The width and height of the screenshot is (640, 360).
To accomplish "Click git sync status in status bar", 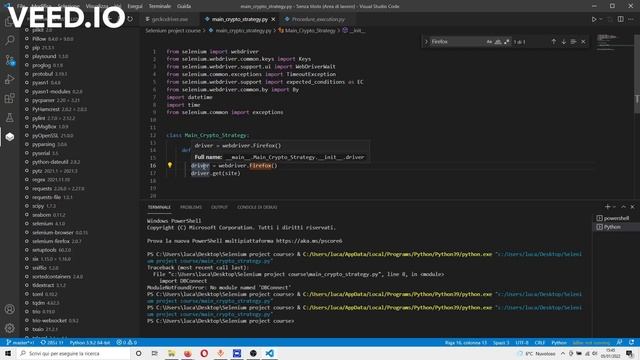I will (x=52, y=342).
